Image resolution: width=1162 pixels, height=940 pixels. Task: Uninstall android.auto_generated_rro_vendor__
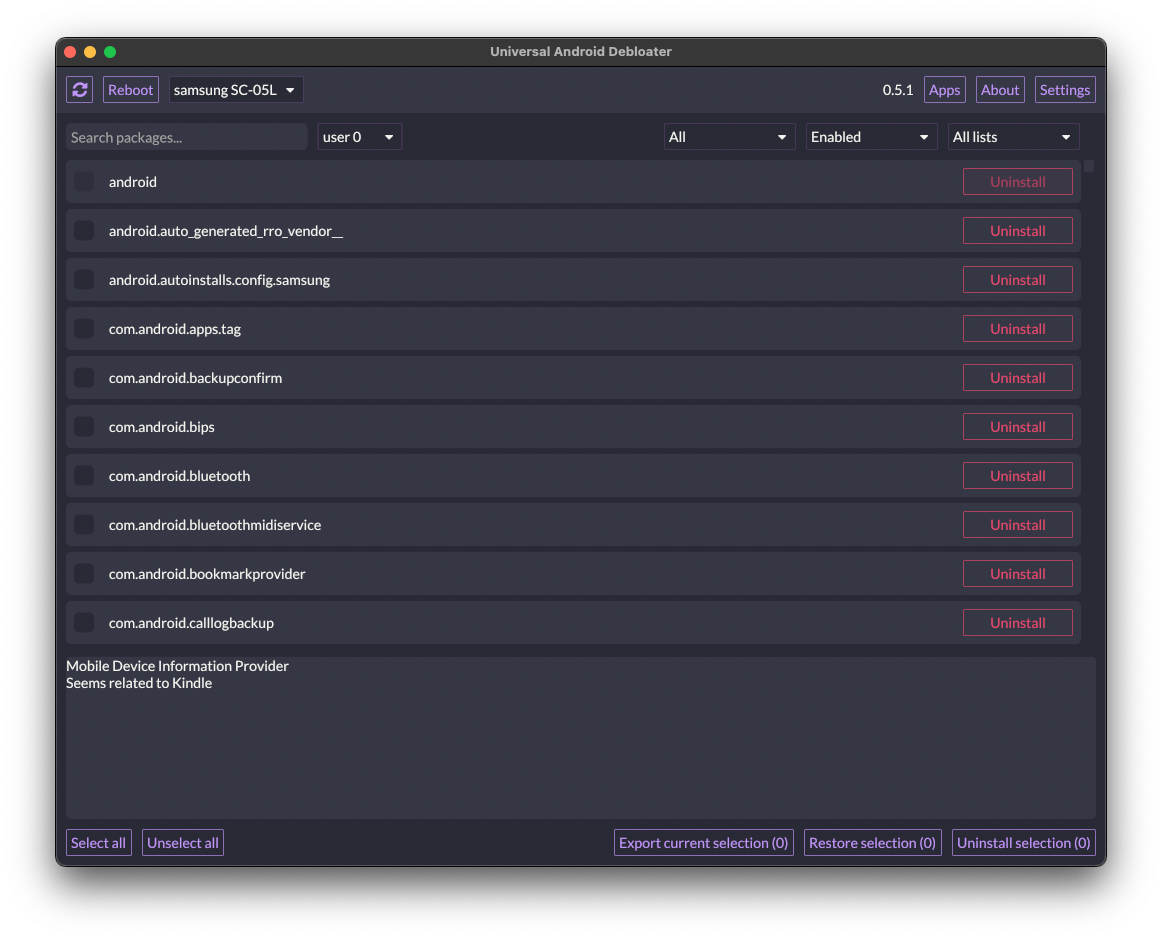click(x=1017, y=231)
